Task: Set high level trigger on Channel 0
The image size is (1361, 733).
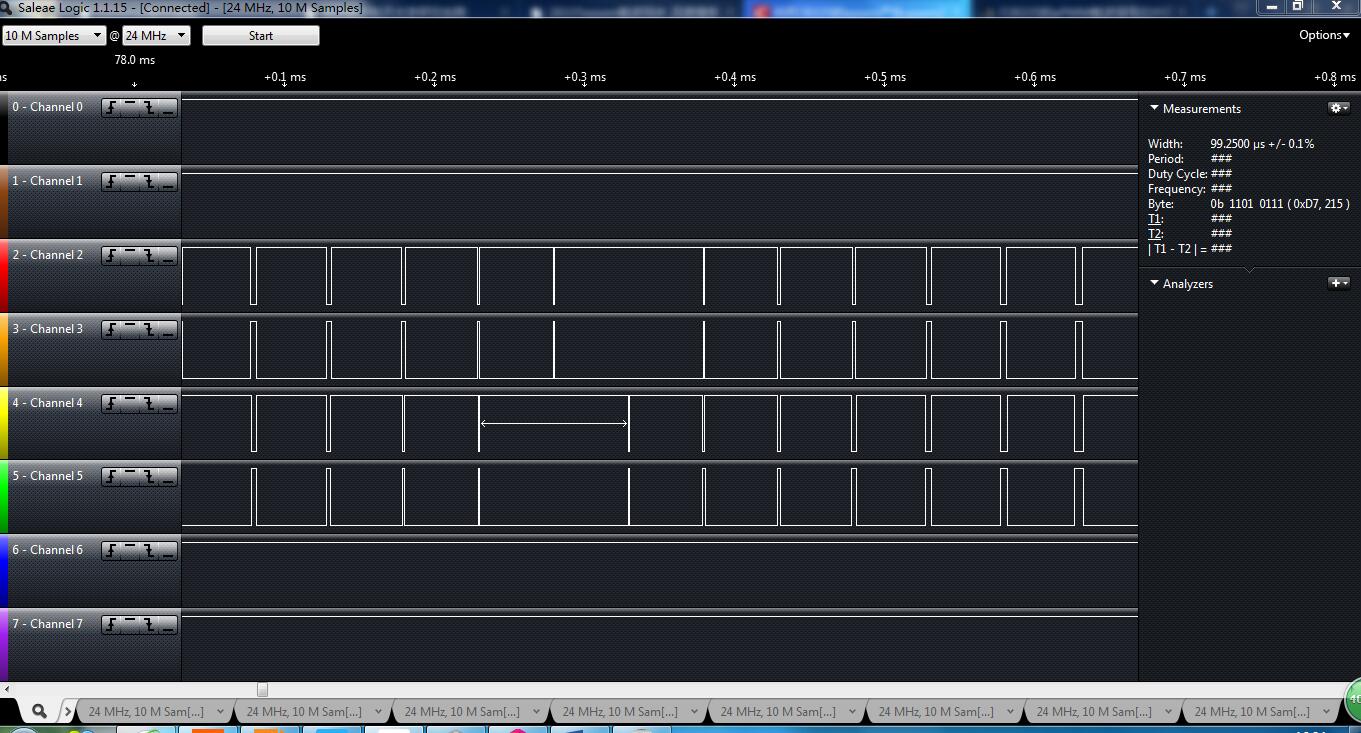Action: tap(129, 108)
